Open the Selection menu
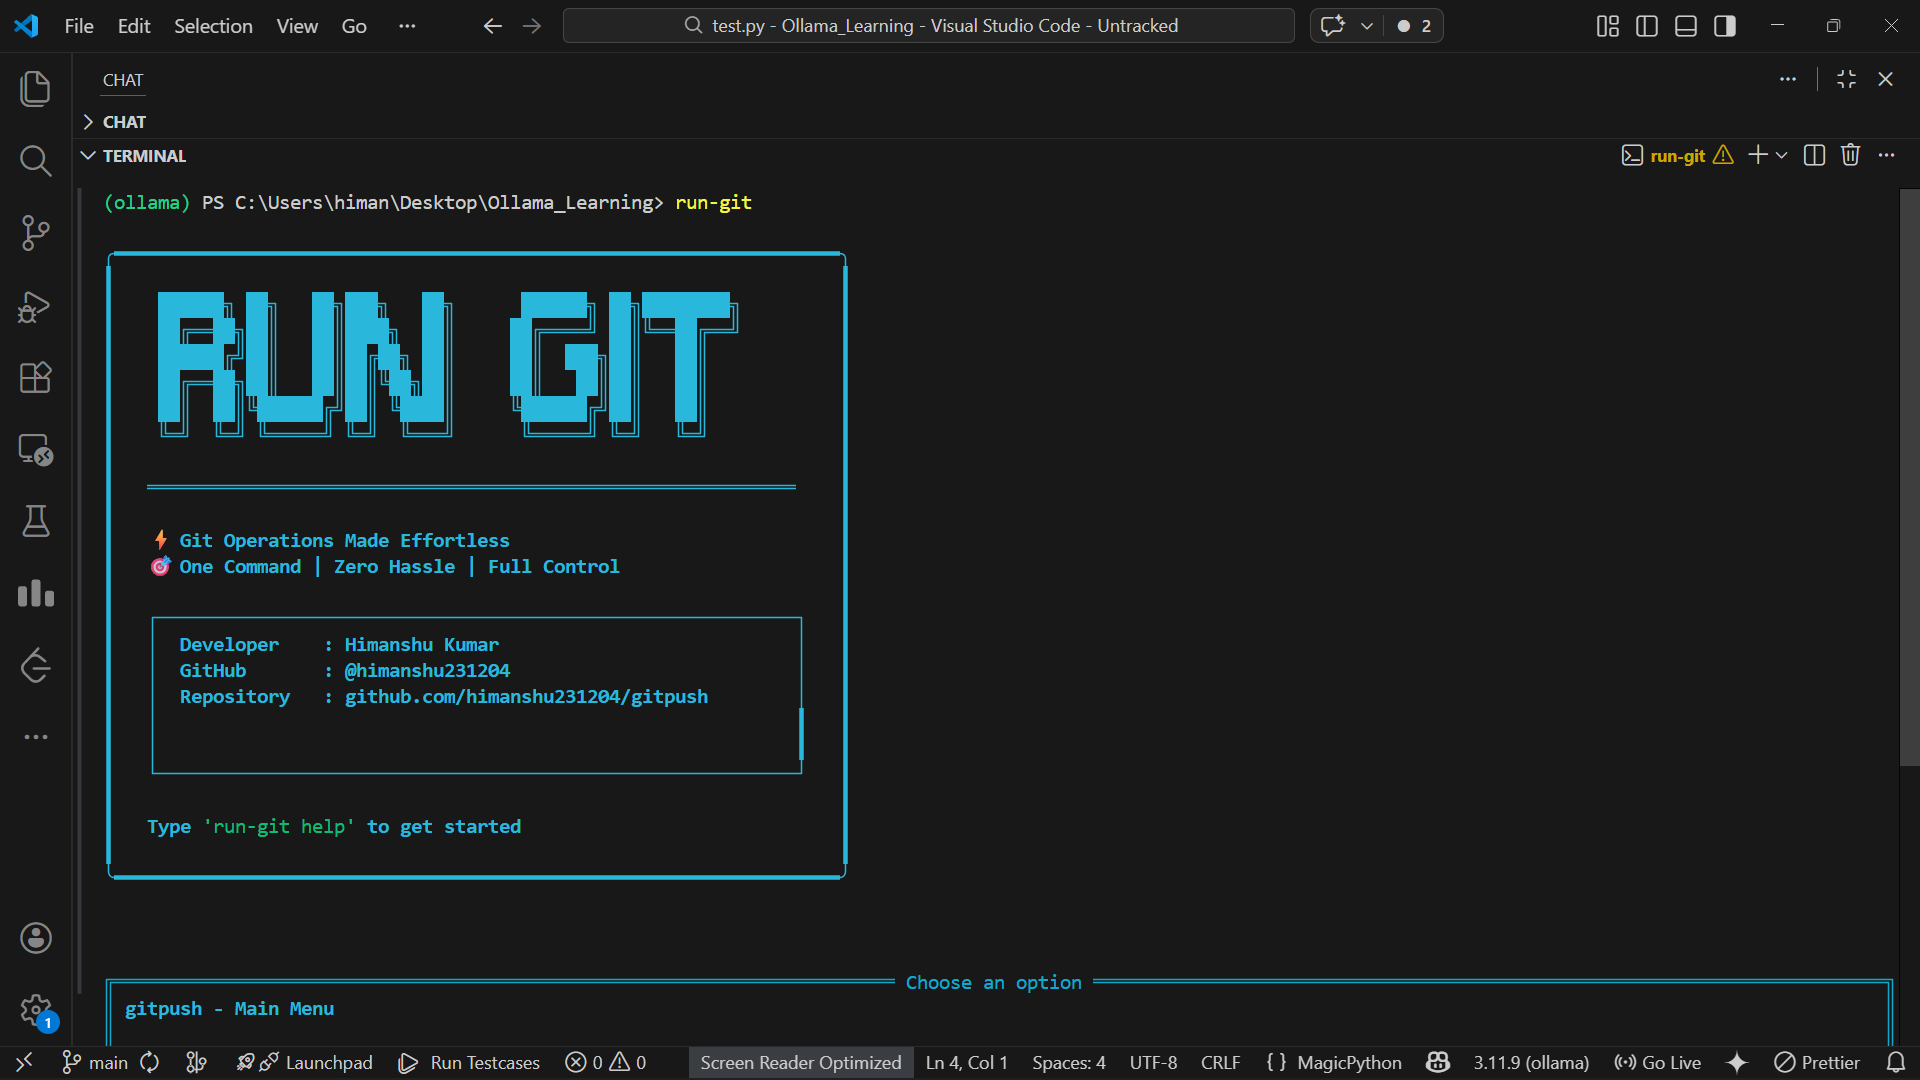The width and height of the screenshot is (1920, 1080). 213,26
